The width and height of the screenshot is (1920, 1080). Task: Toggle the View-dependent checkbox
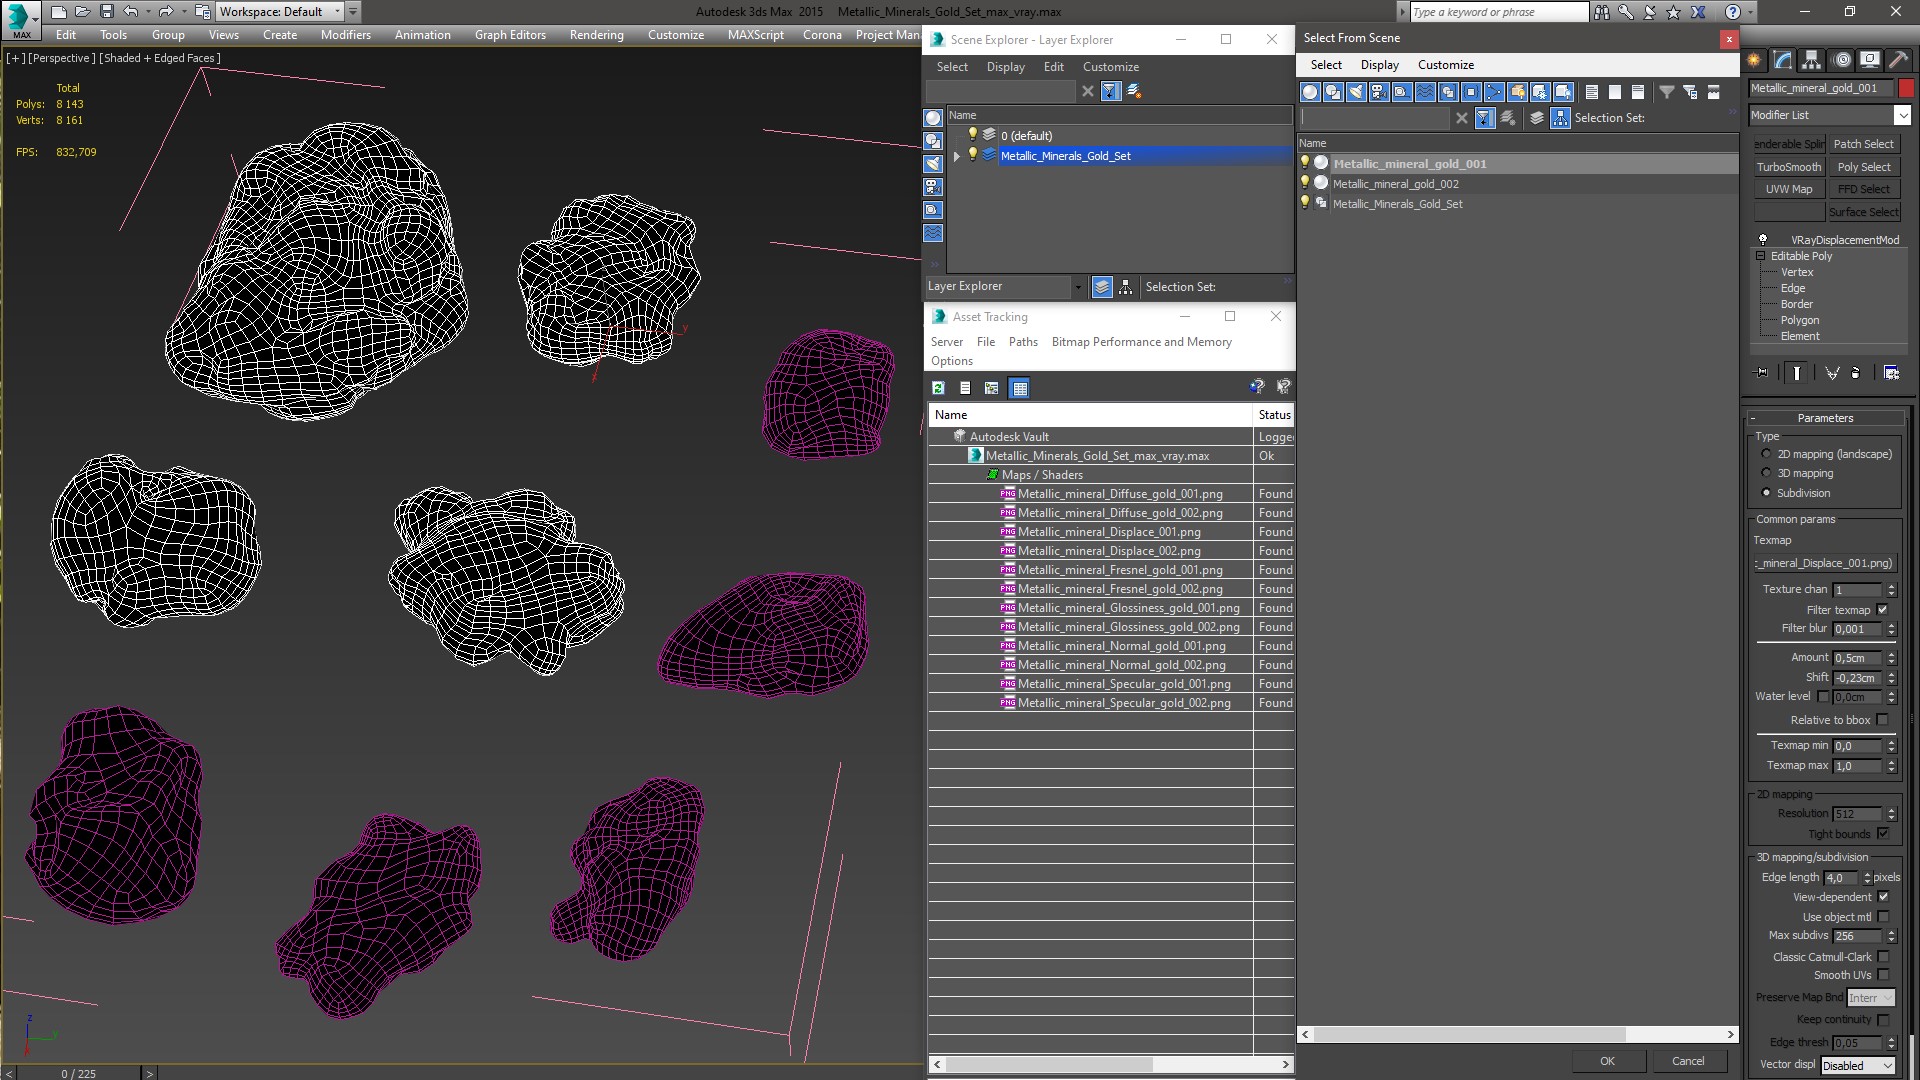1883,897
